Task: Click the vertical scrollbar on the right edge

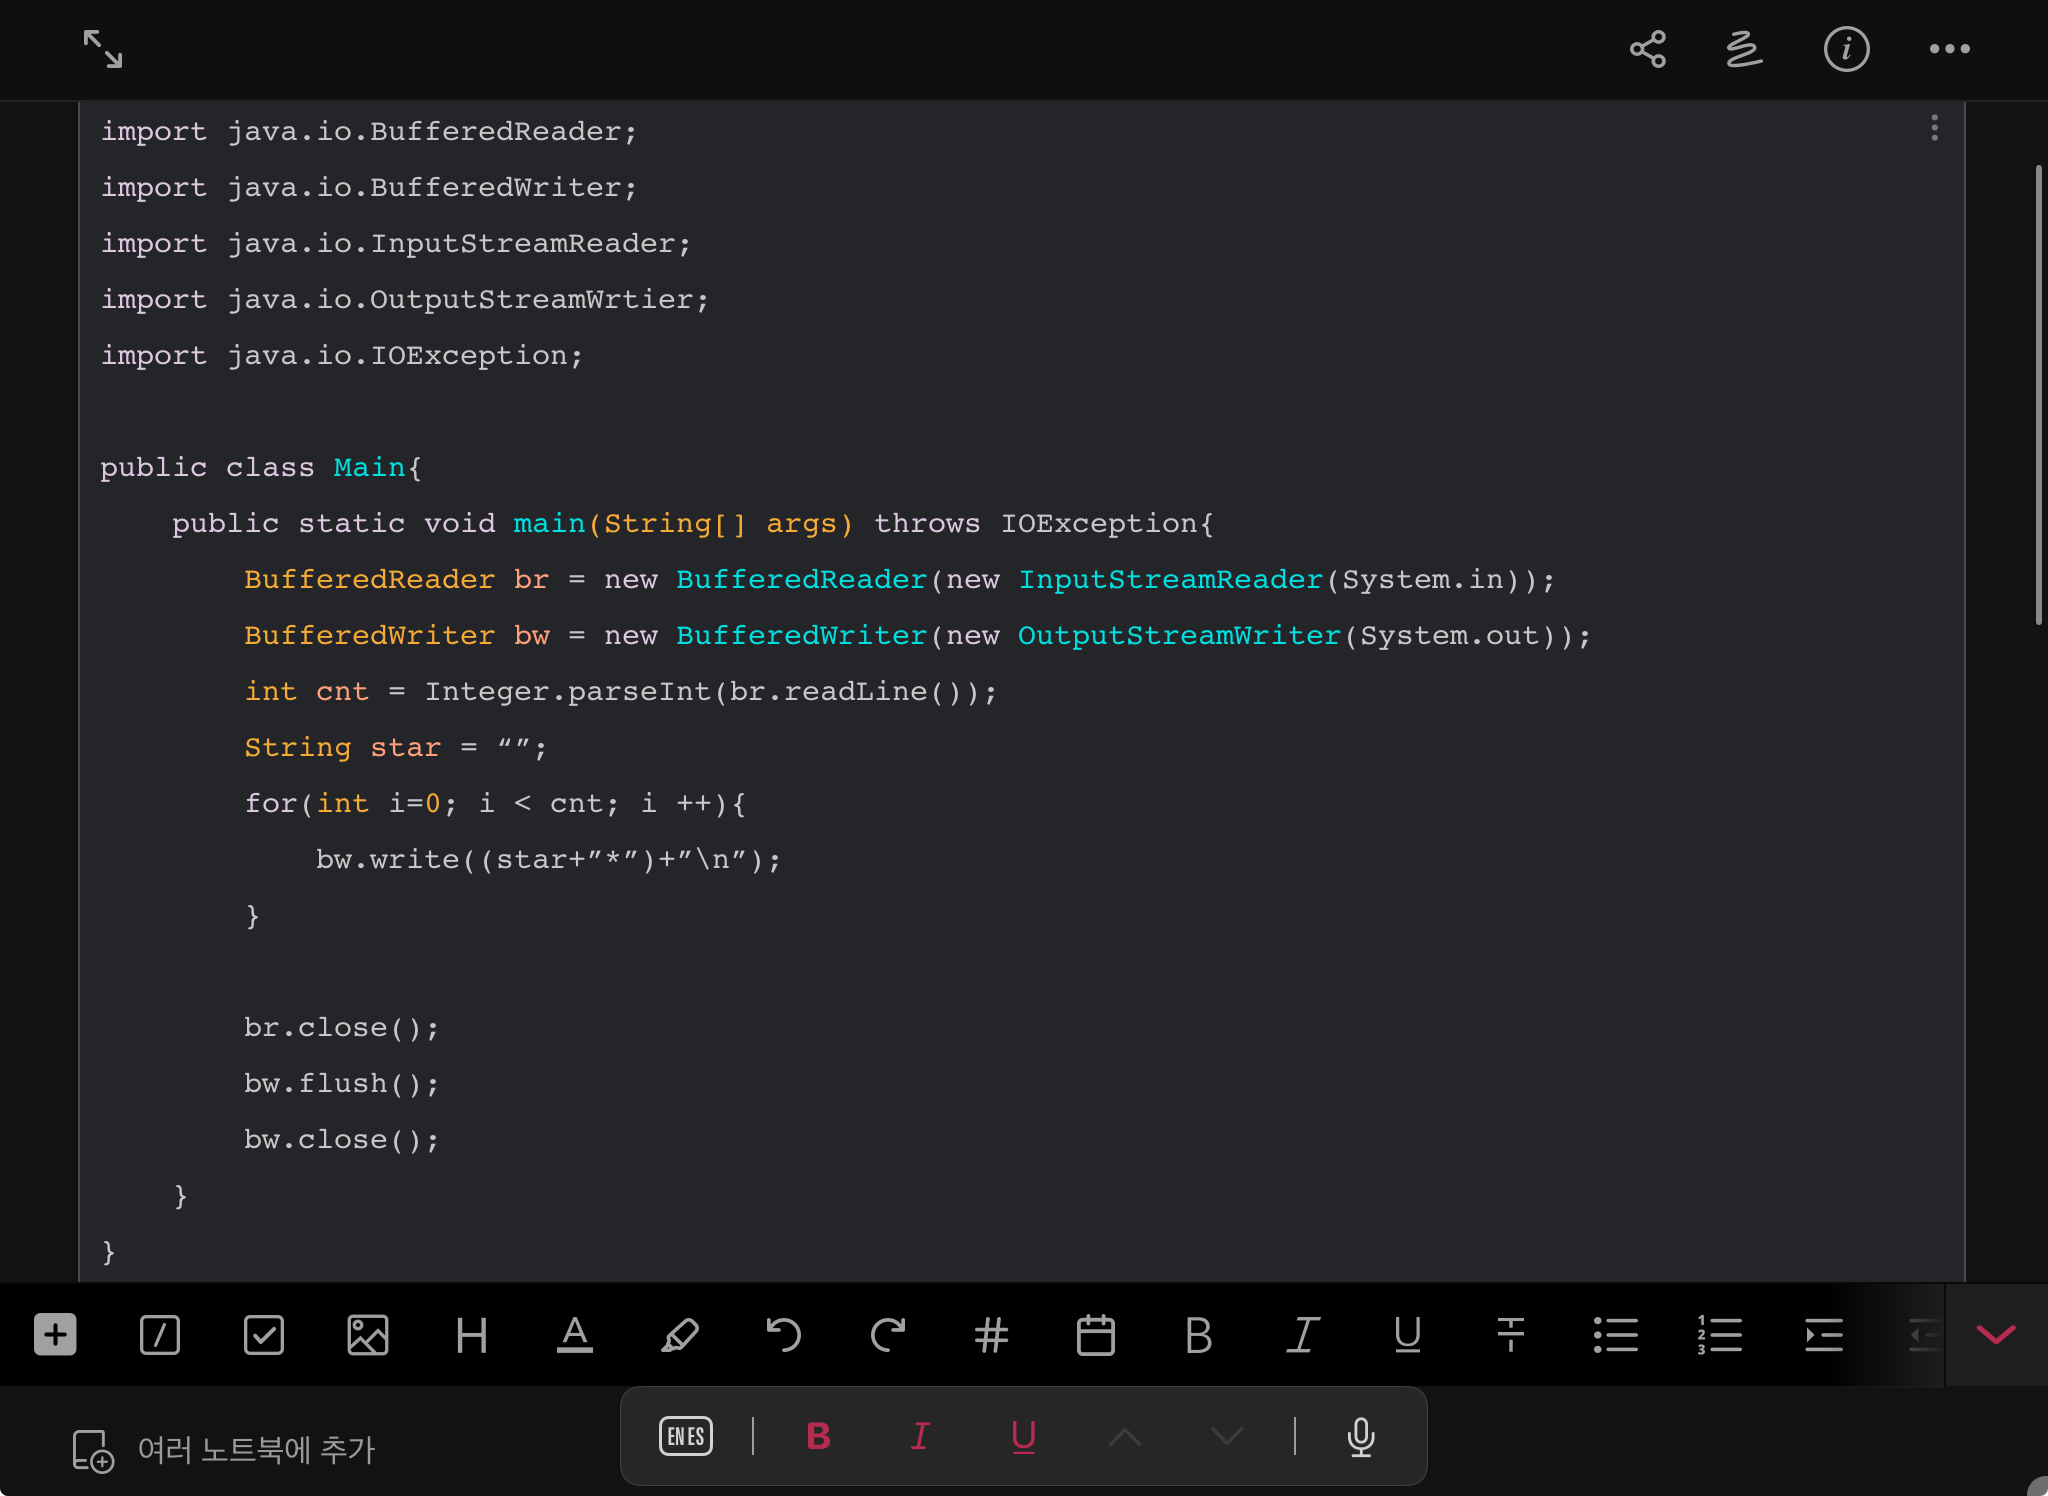Action: point(2038,395)
